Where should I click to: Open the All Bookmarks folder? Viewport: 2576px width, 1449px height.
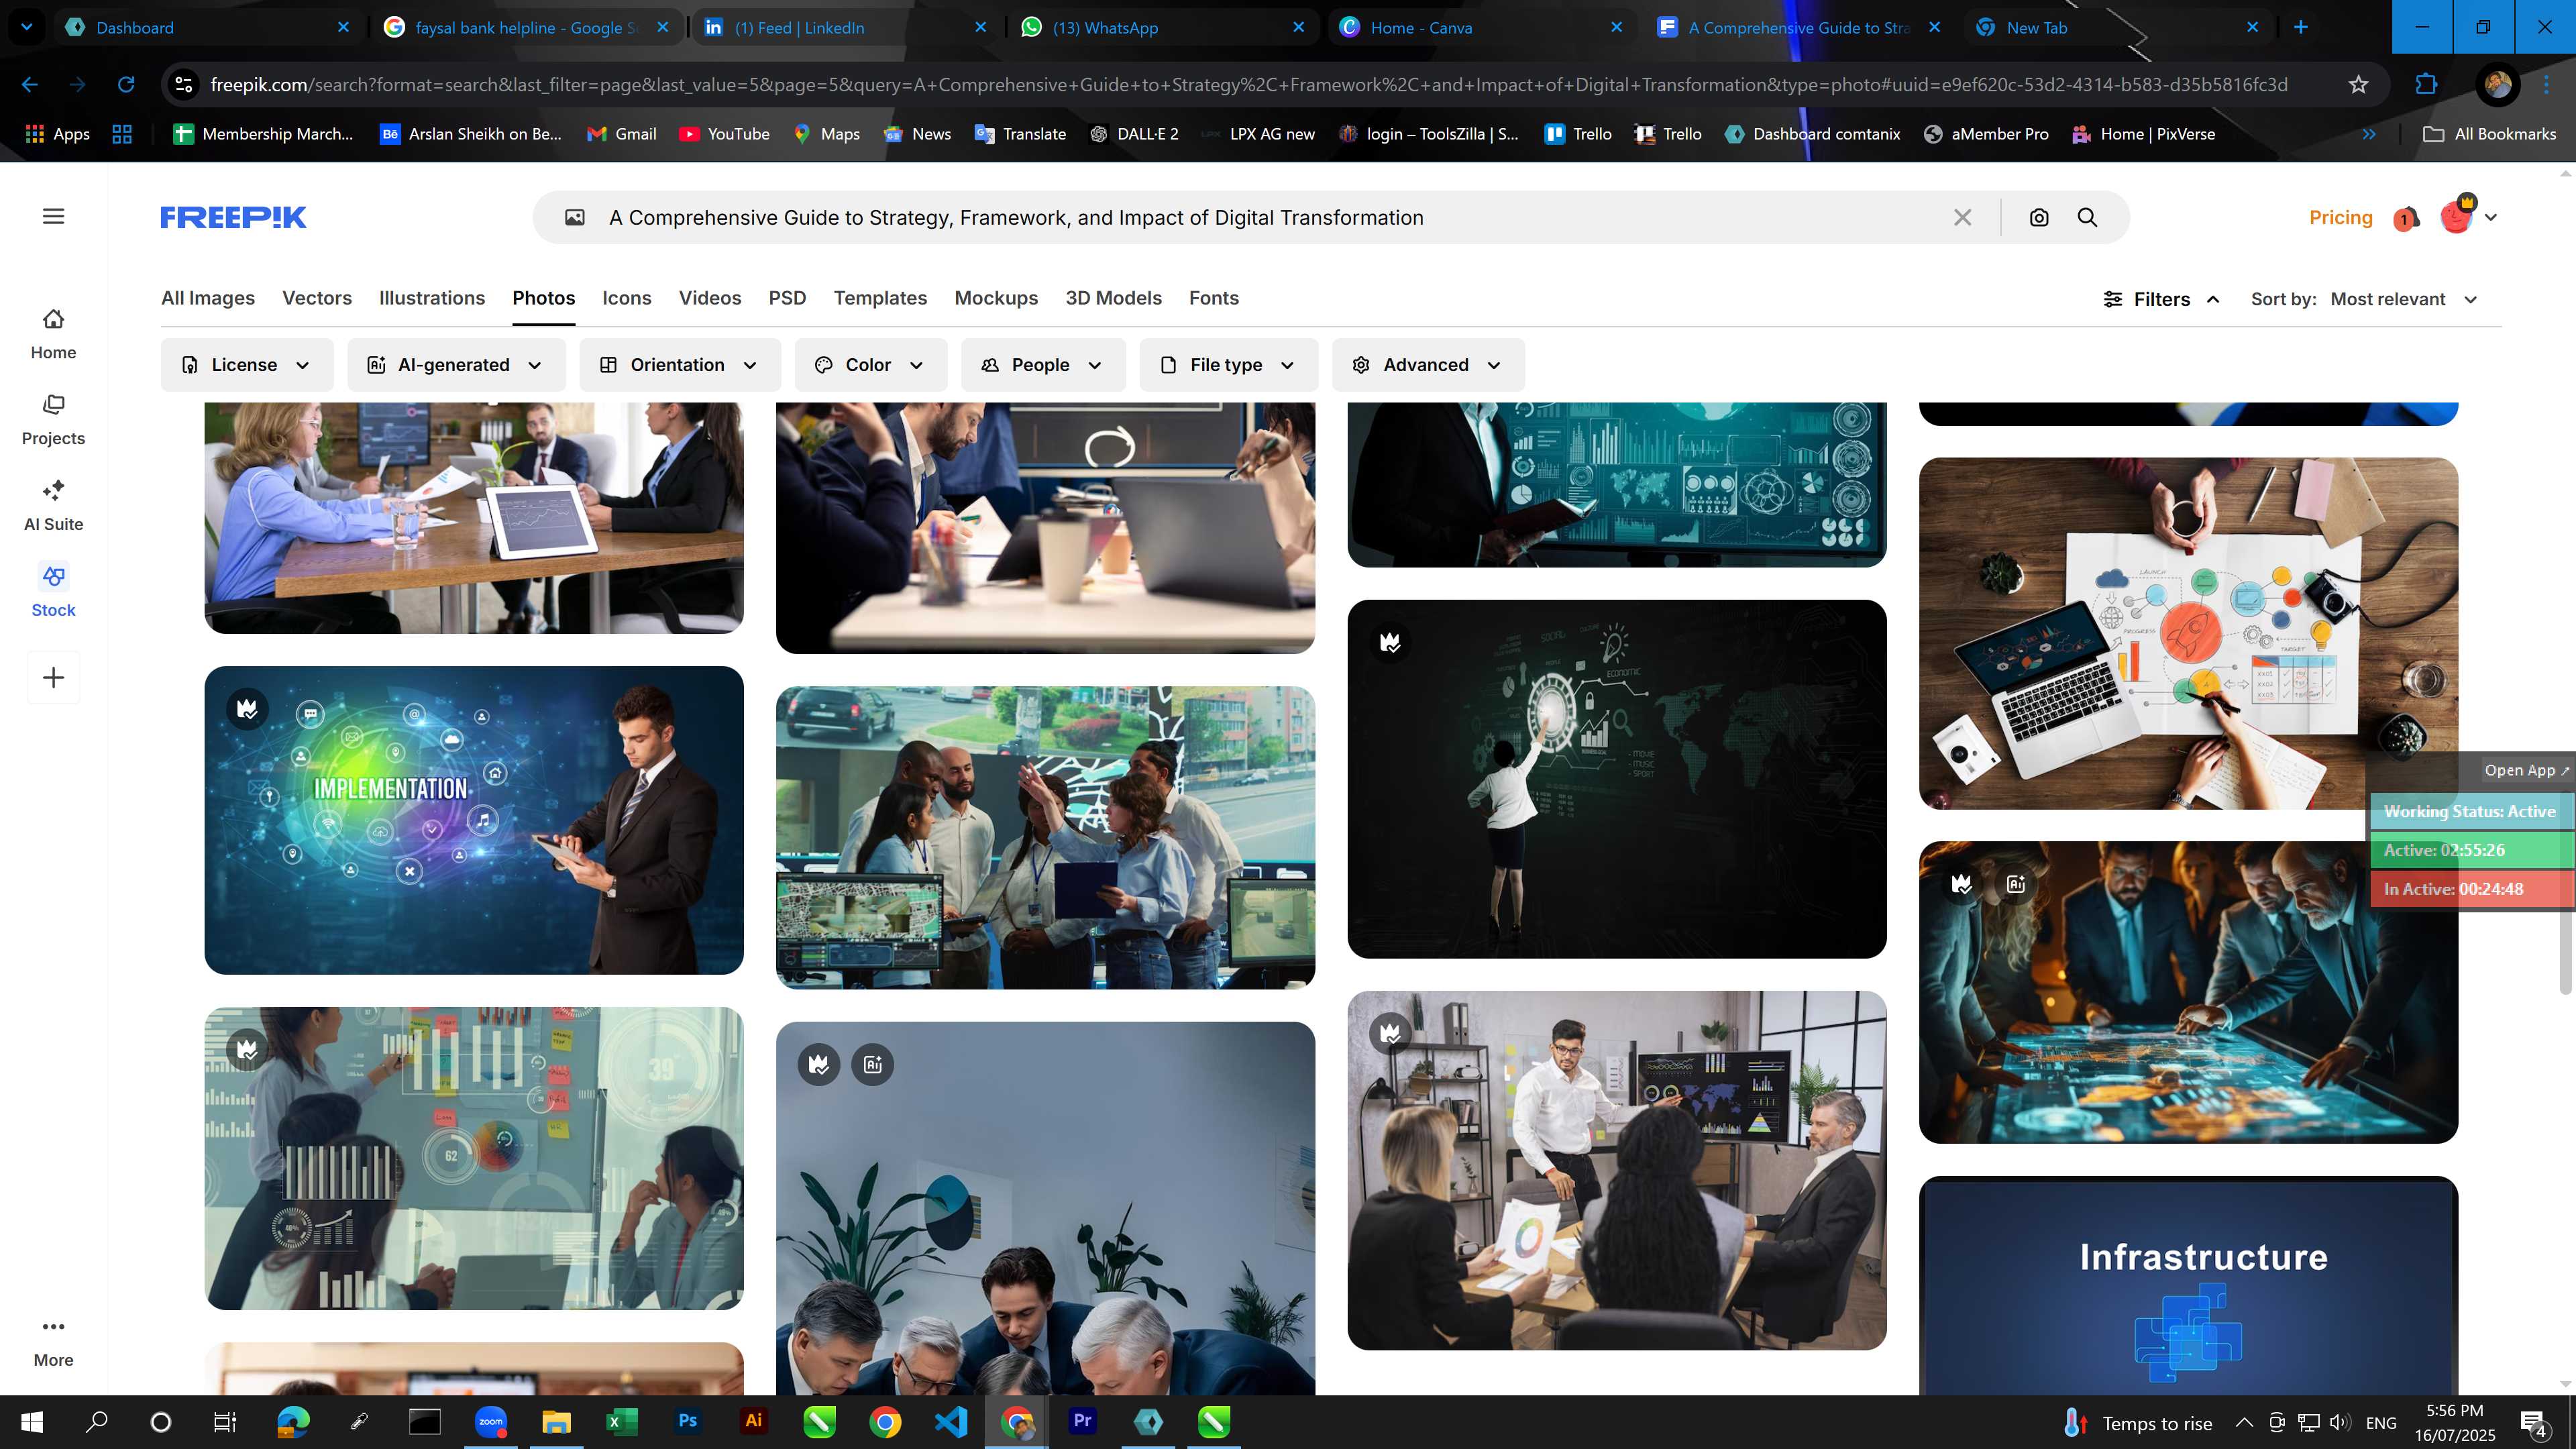click(2489, 134)
